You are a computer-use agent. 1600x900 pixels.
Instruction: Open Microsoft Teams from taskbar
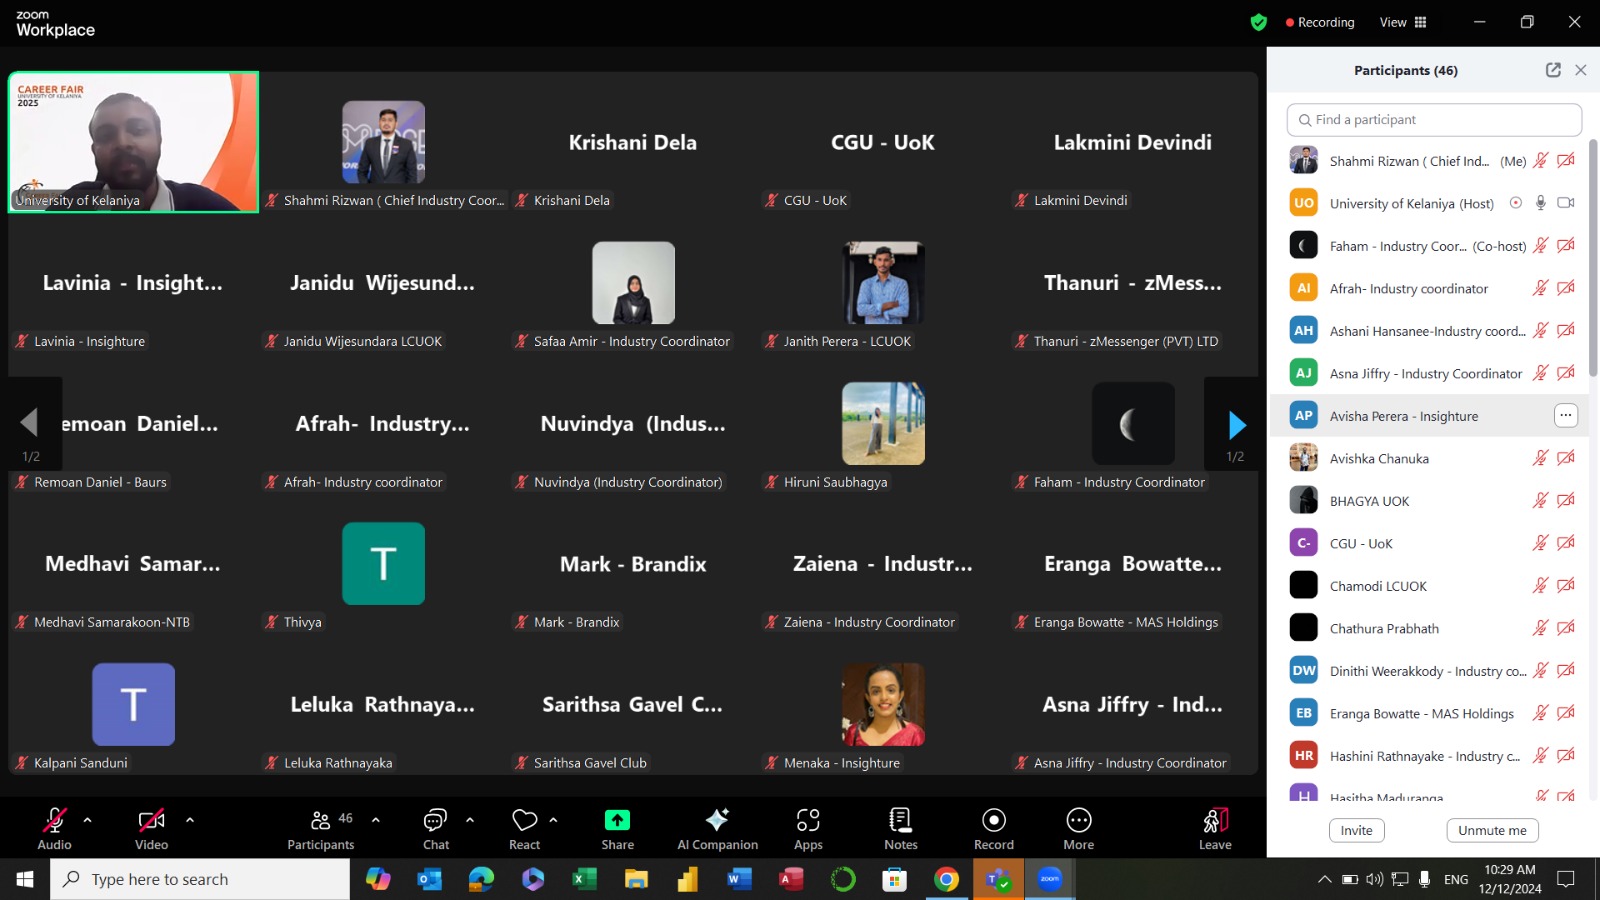point(997,879)
